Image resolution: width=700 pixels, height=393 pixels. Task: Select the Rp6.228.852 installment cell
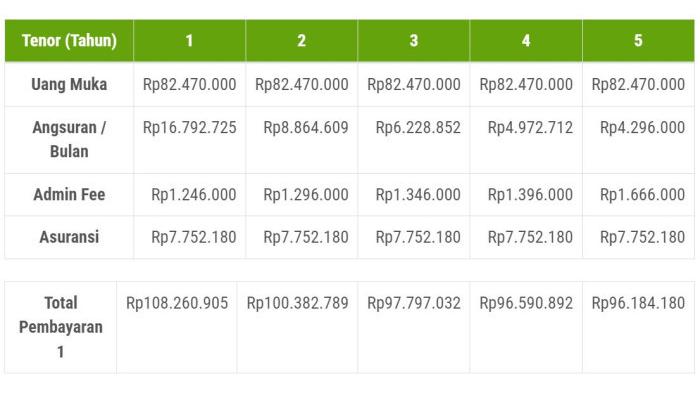pyautogui.click(x=414, y=140)
